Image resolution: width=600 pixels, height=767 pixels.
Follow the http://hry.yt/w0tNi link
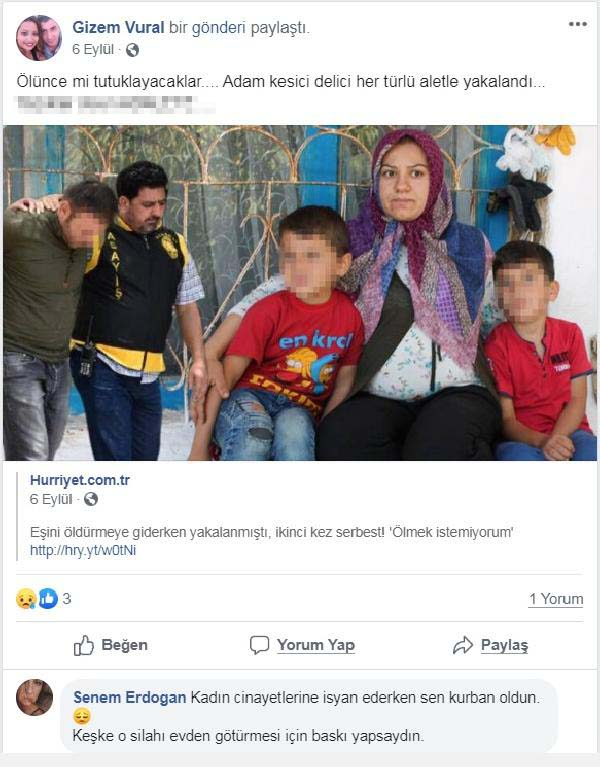pyautogui.click(x=83, y=550)
